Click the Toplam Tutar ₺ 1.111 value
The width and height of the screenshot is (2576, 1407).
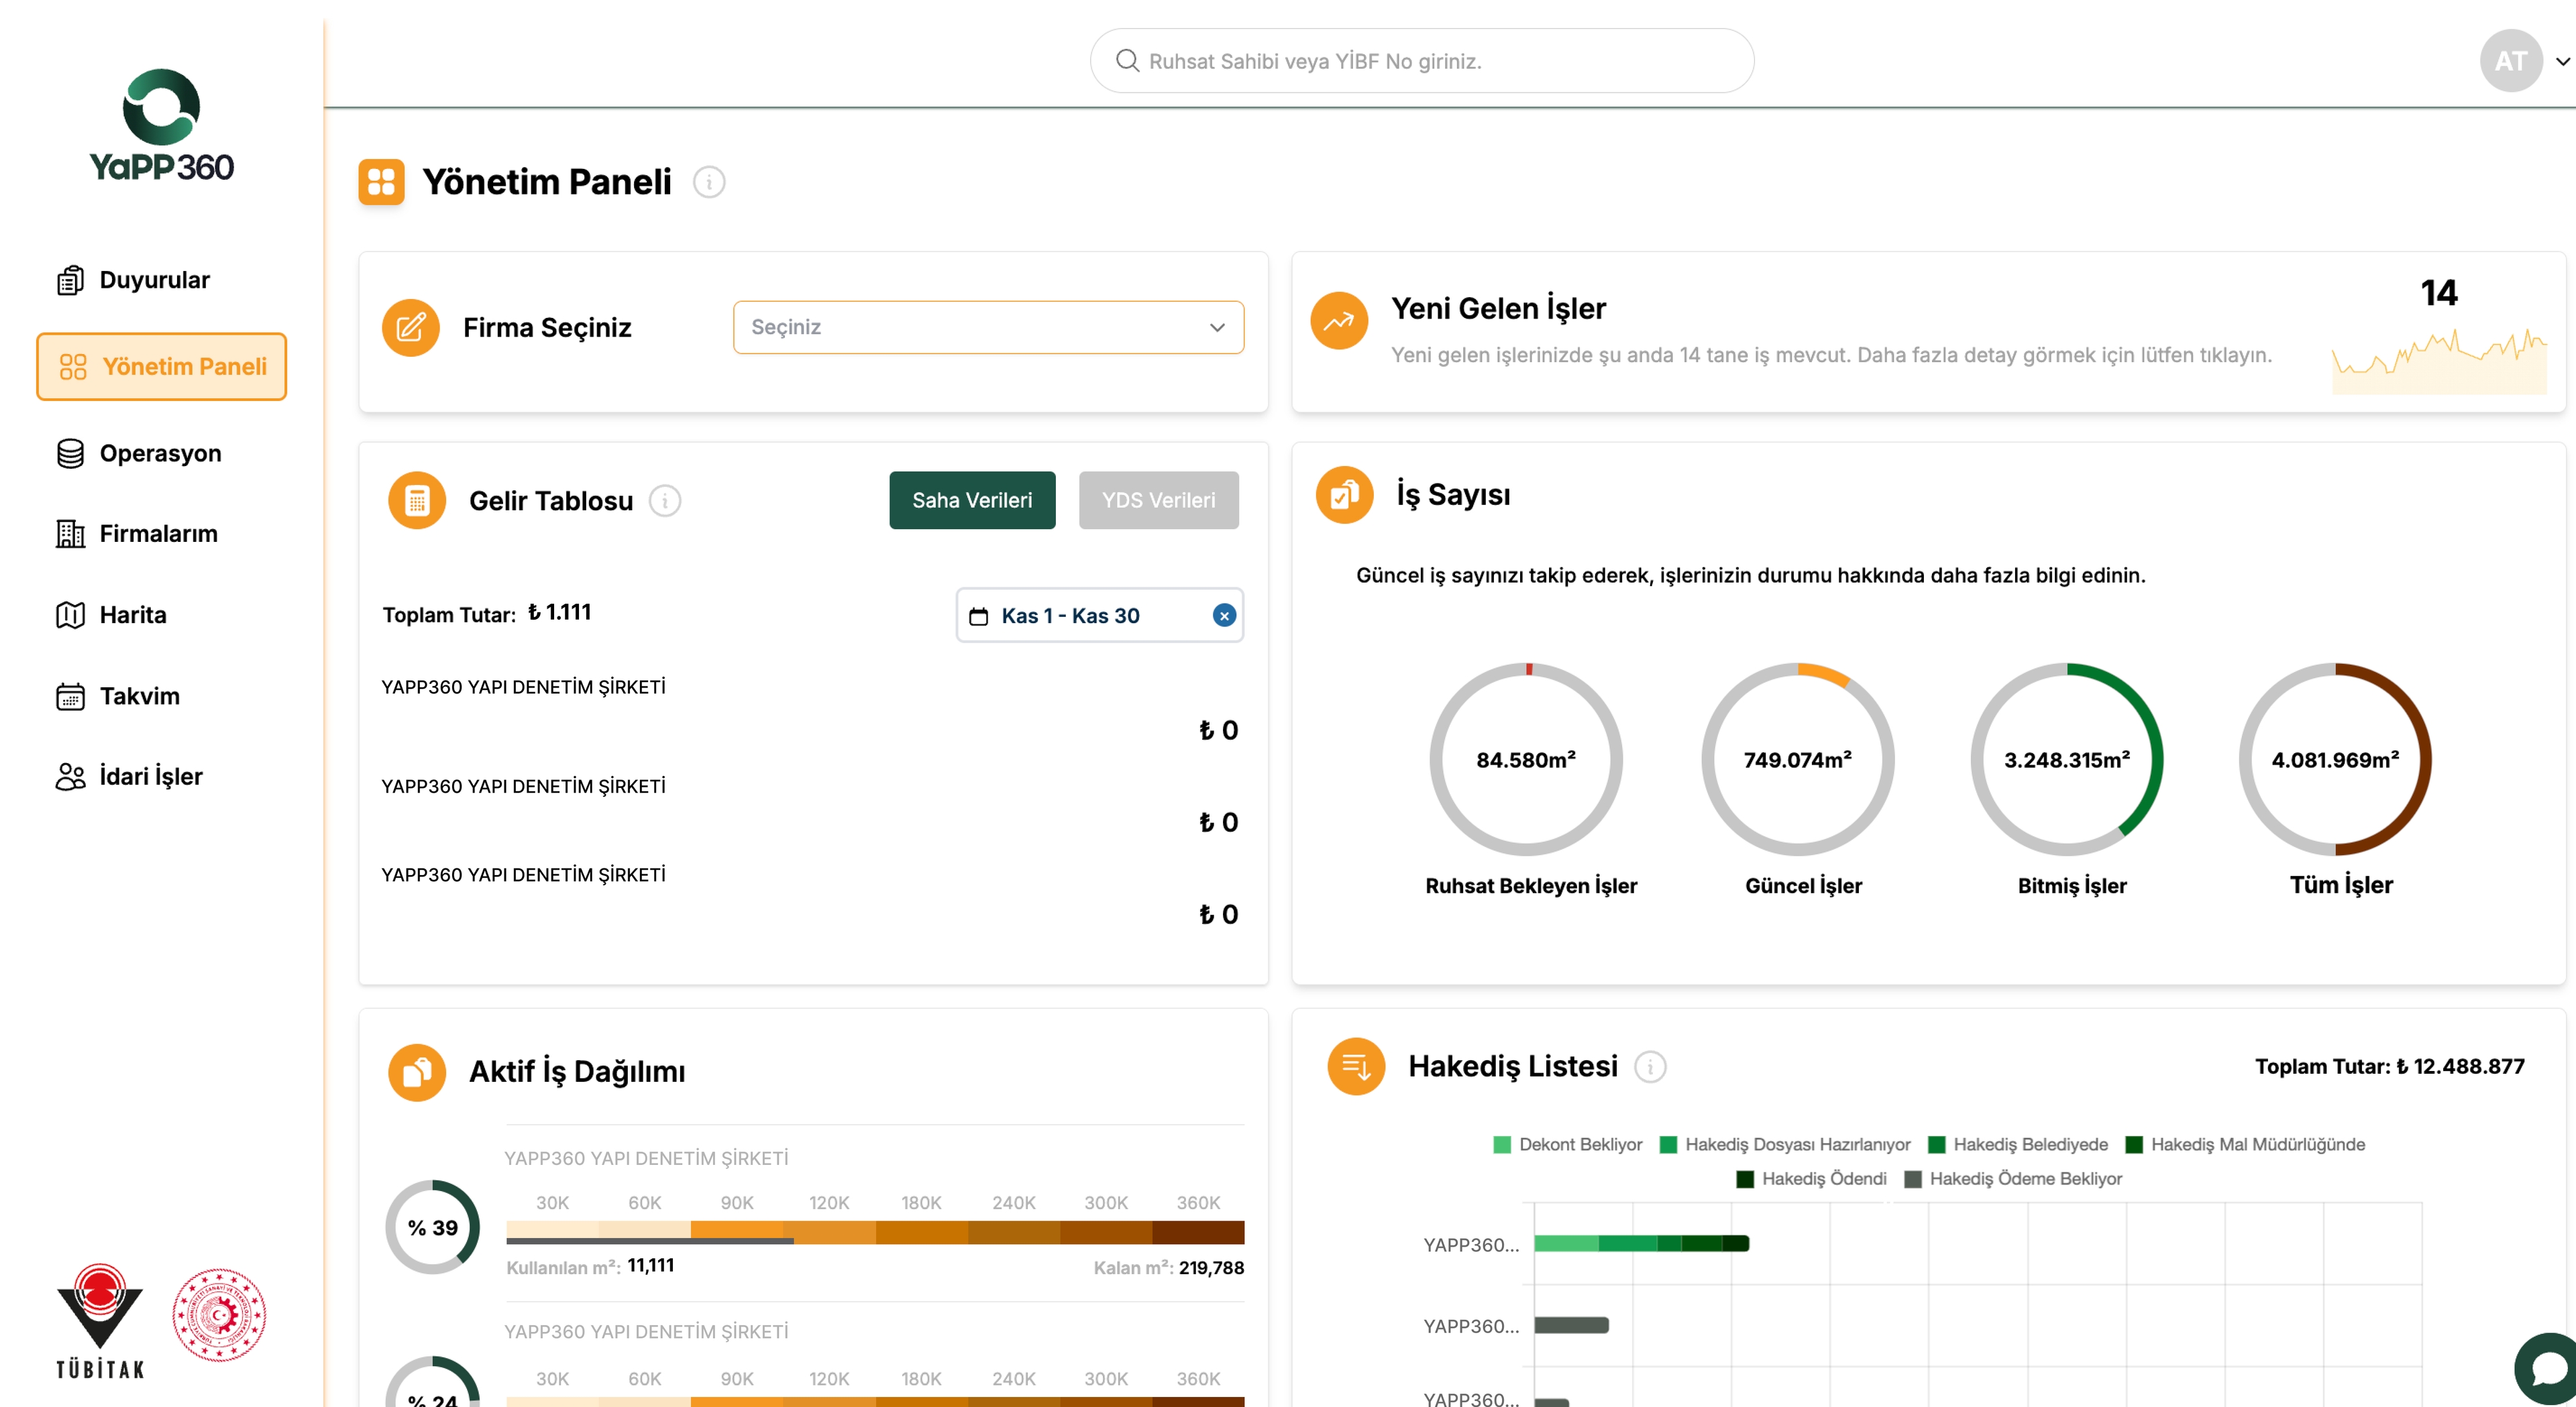559,612
